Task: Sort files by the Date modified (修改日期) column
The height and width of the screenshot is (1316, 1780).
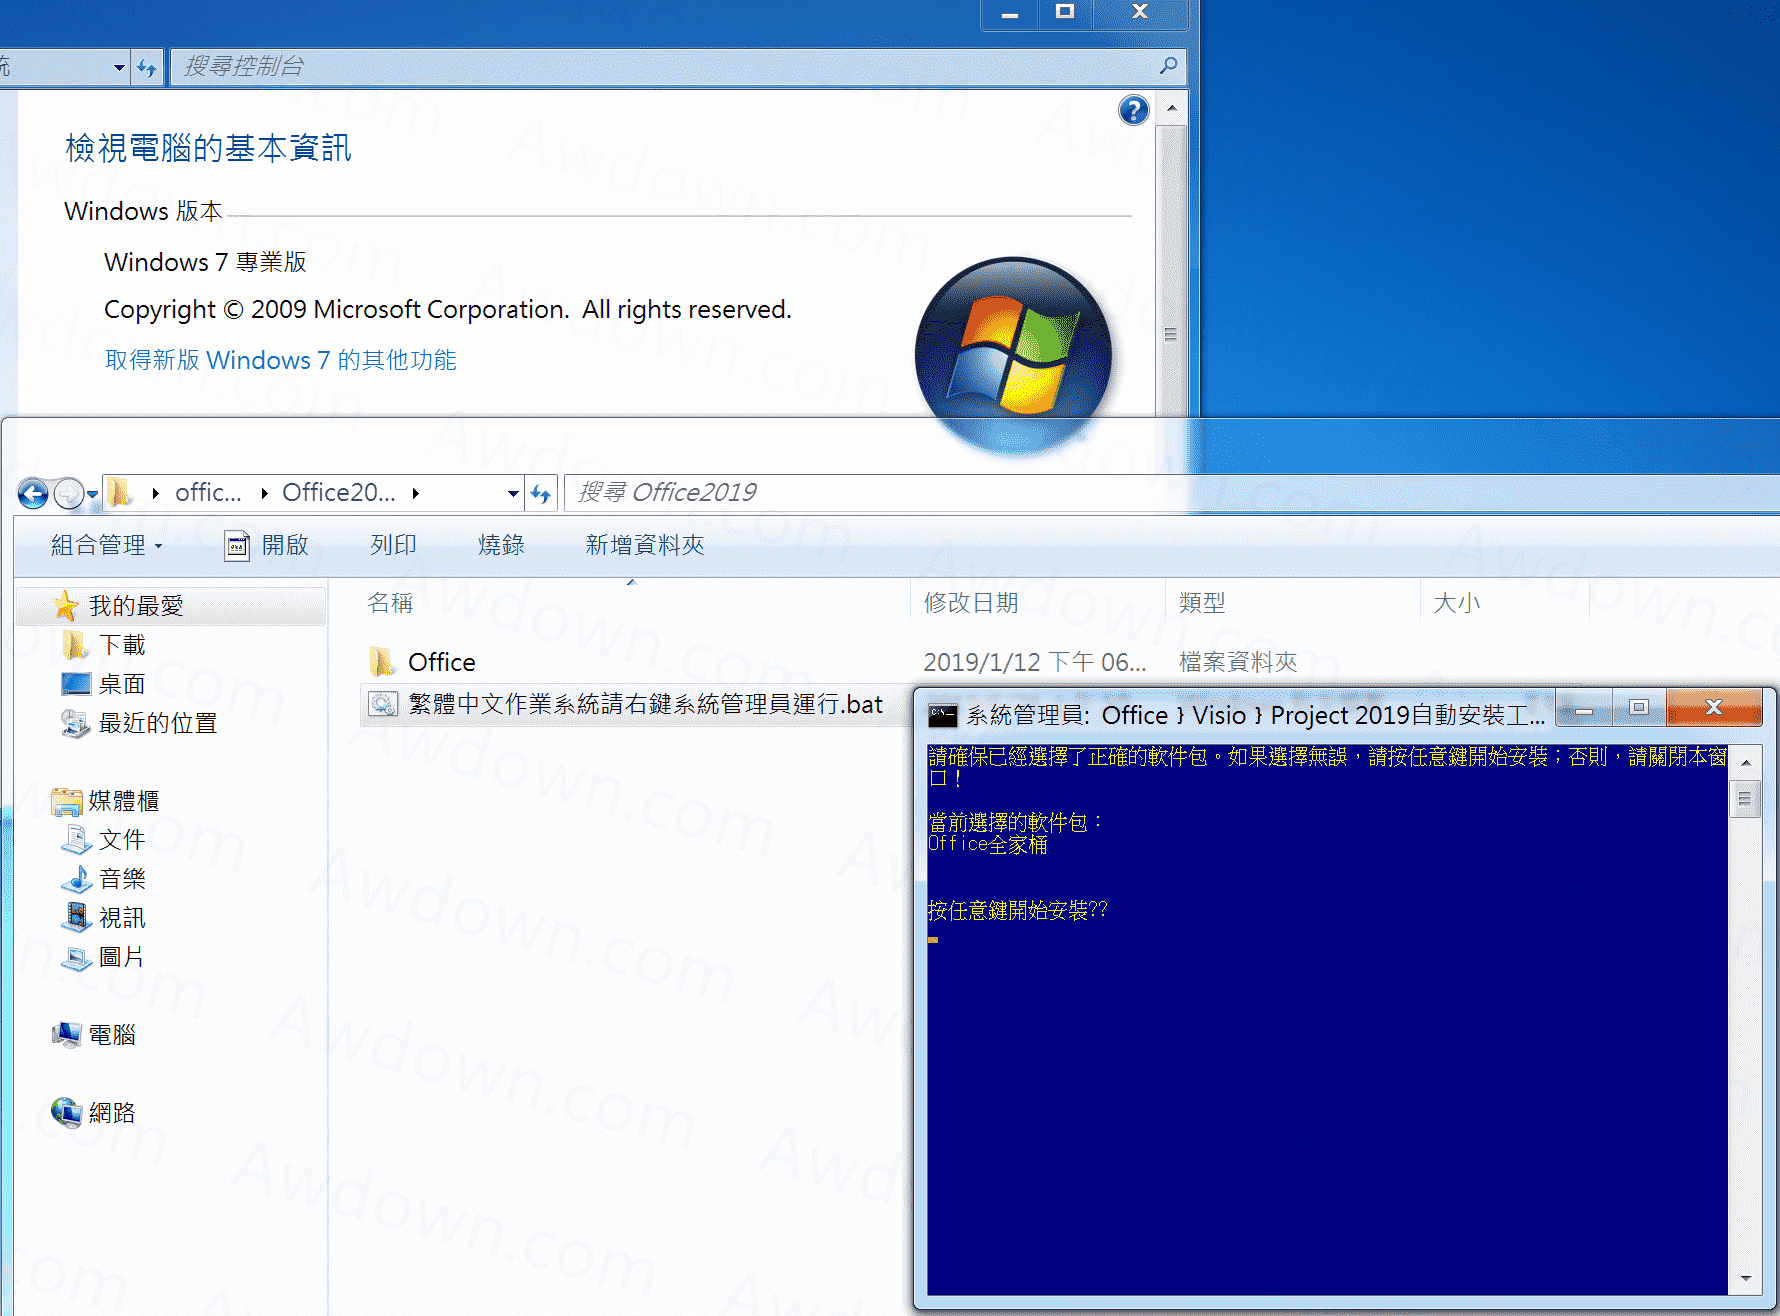Action: 971,603
